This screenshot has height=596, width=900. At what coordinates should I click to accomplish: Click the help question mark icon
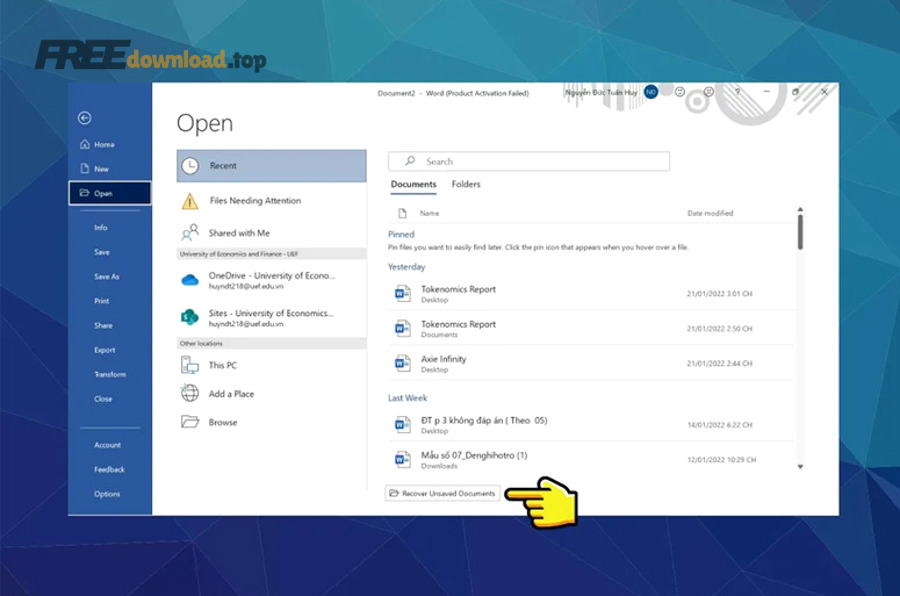point(738,92)
